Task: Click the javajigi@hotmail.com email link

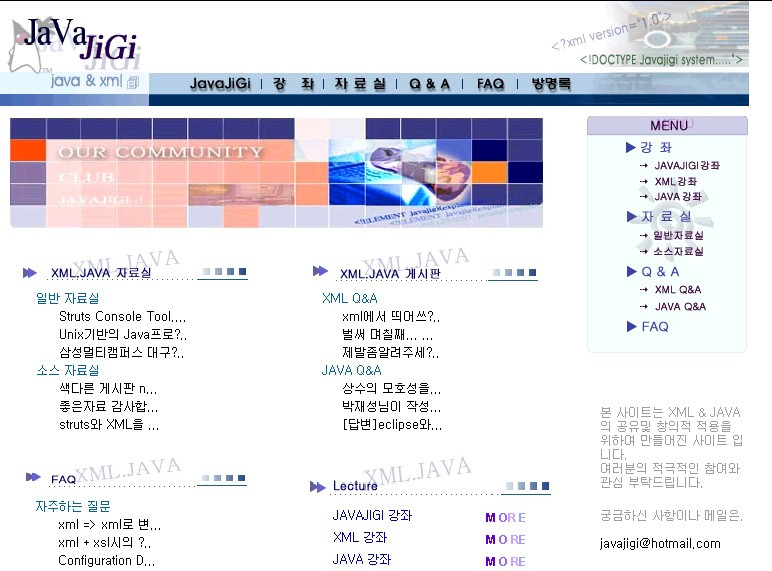Action: point(660,543)
